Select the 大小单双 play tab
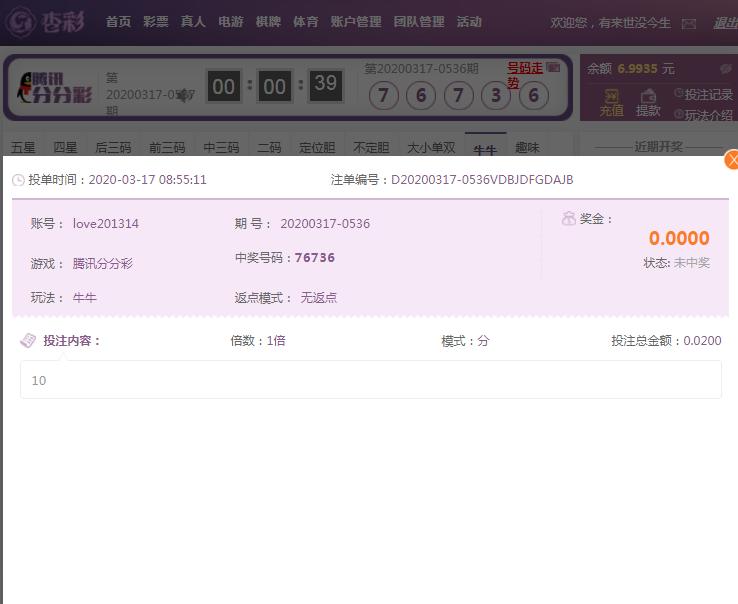Image resolution: width=738 pixels, height=604 pixels. 430,147
